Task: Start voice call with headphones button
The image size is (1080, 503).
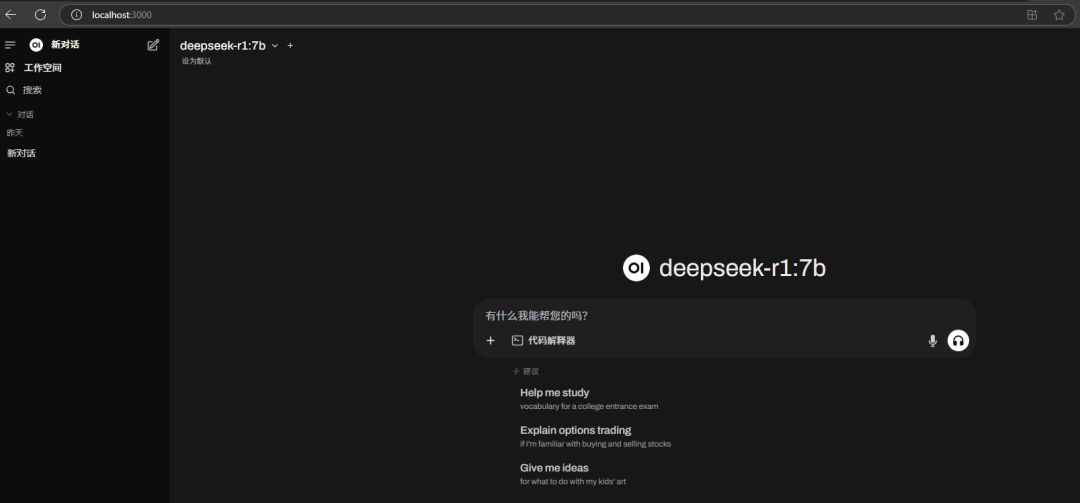Action: click(x=958, y=340)
